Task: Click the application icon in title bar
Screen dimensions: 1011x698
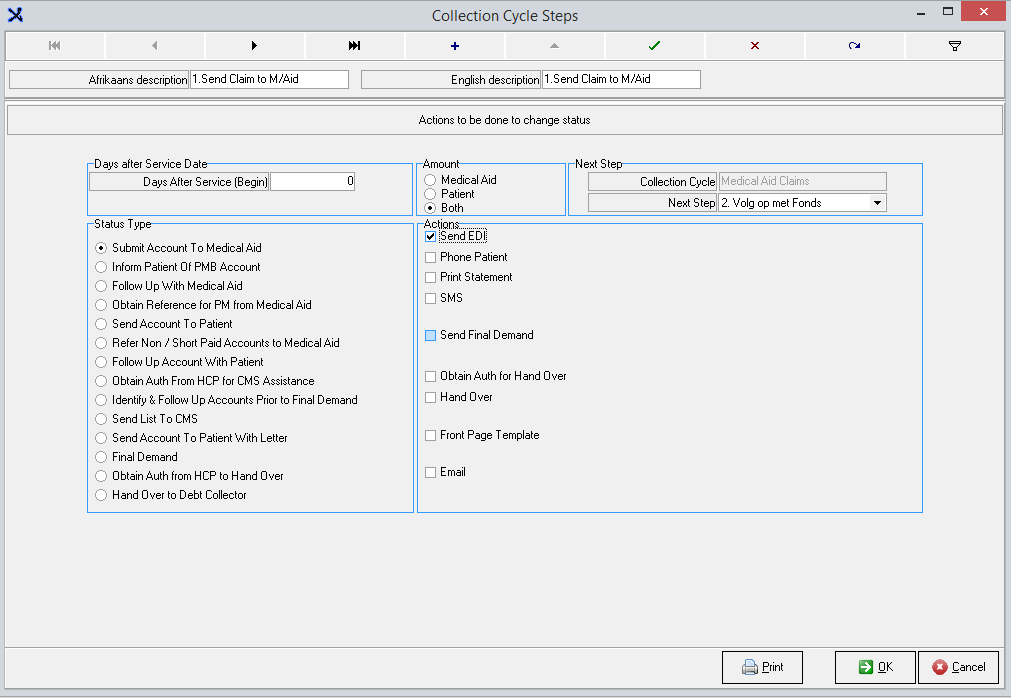Action: click(15, 15)
